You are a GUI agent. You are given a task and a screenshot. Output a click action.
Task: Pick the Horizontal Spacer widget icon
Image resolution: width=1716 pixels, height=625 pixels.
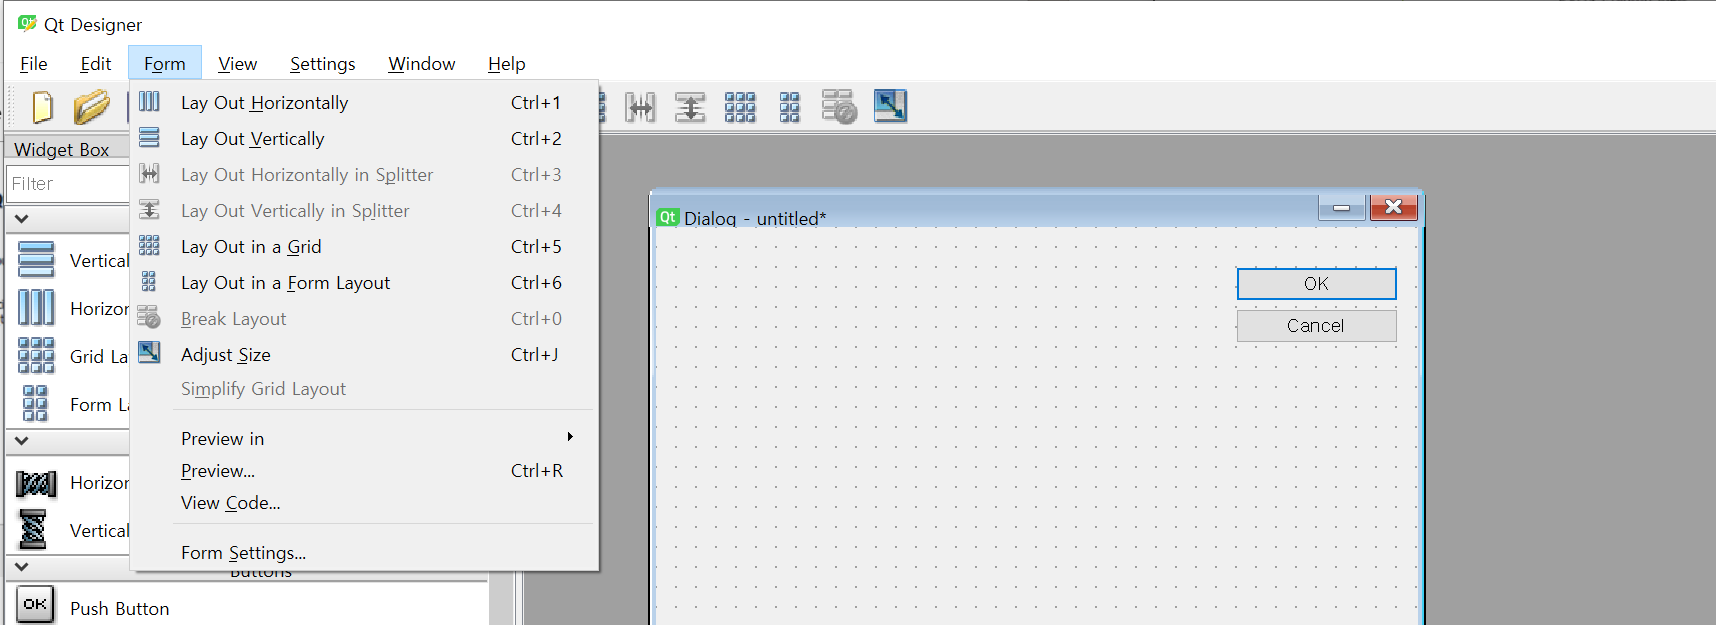[36, 483]
